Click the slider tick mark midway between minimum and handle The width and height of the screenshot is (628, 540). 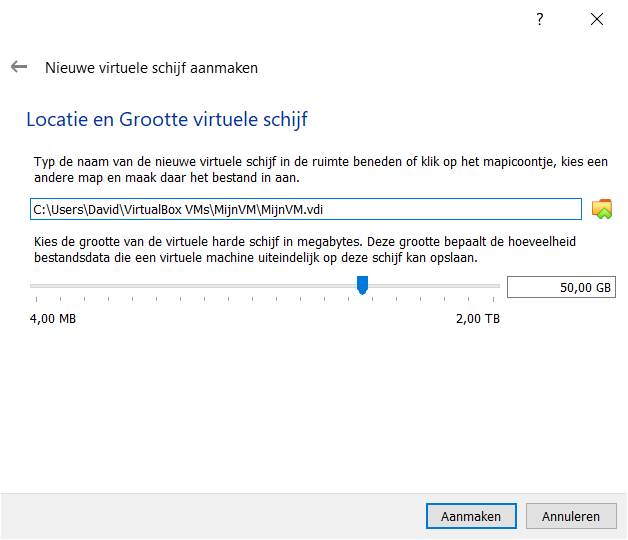pos(197,297)
